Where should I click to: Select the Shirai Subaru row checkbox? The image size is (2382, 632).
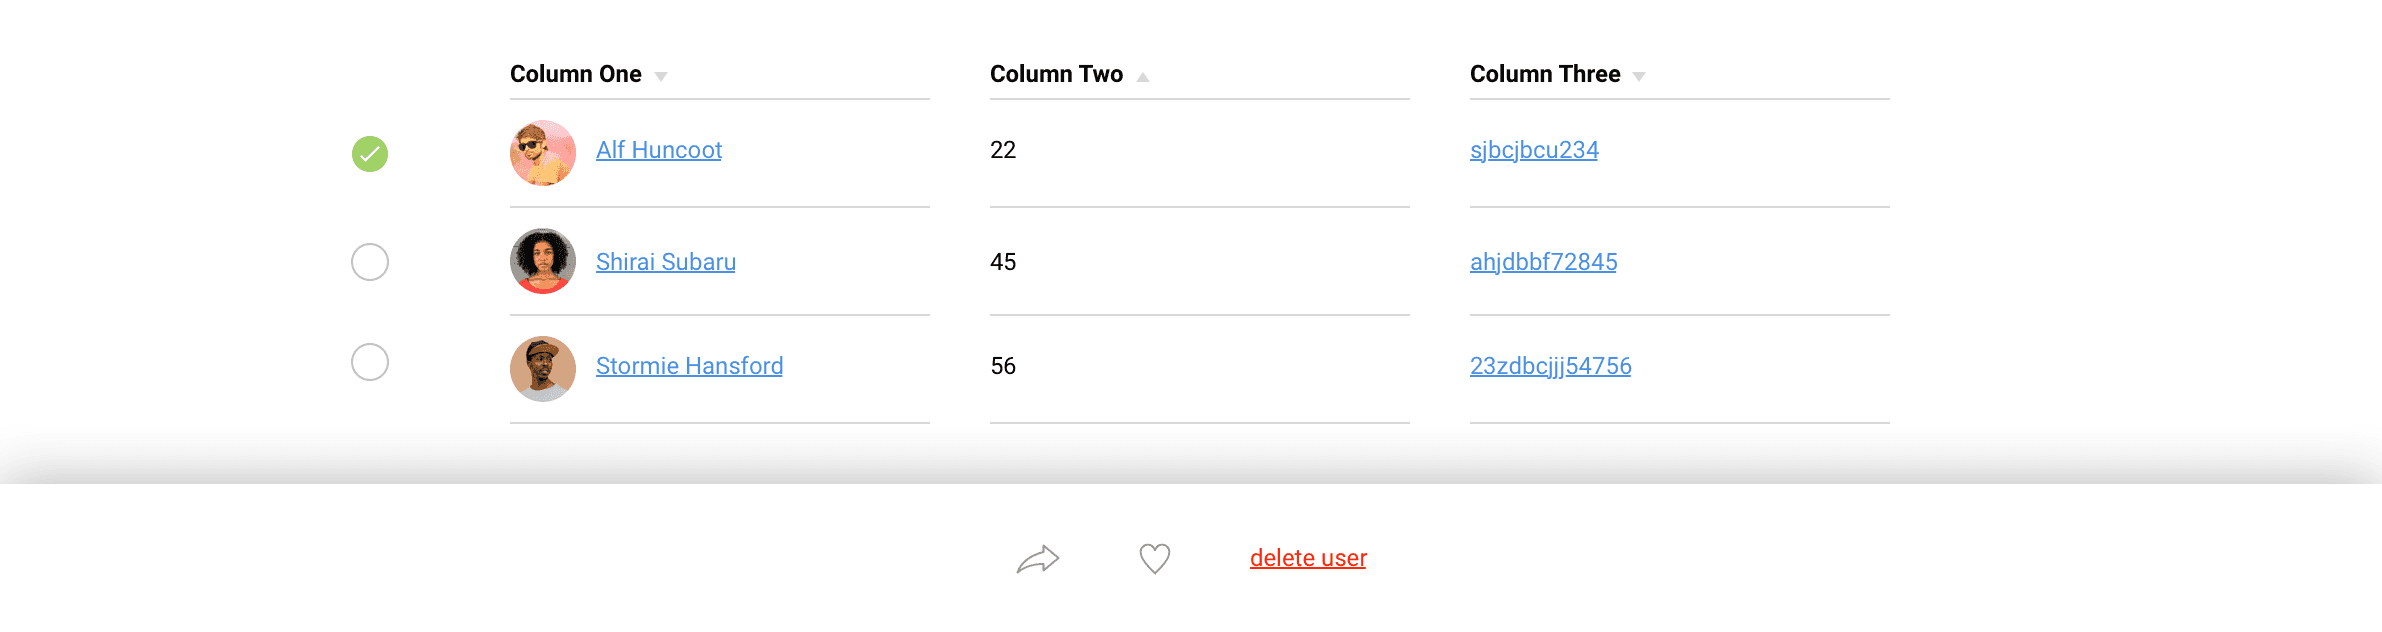pos(370,262)
